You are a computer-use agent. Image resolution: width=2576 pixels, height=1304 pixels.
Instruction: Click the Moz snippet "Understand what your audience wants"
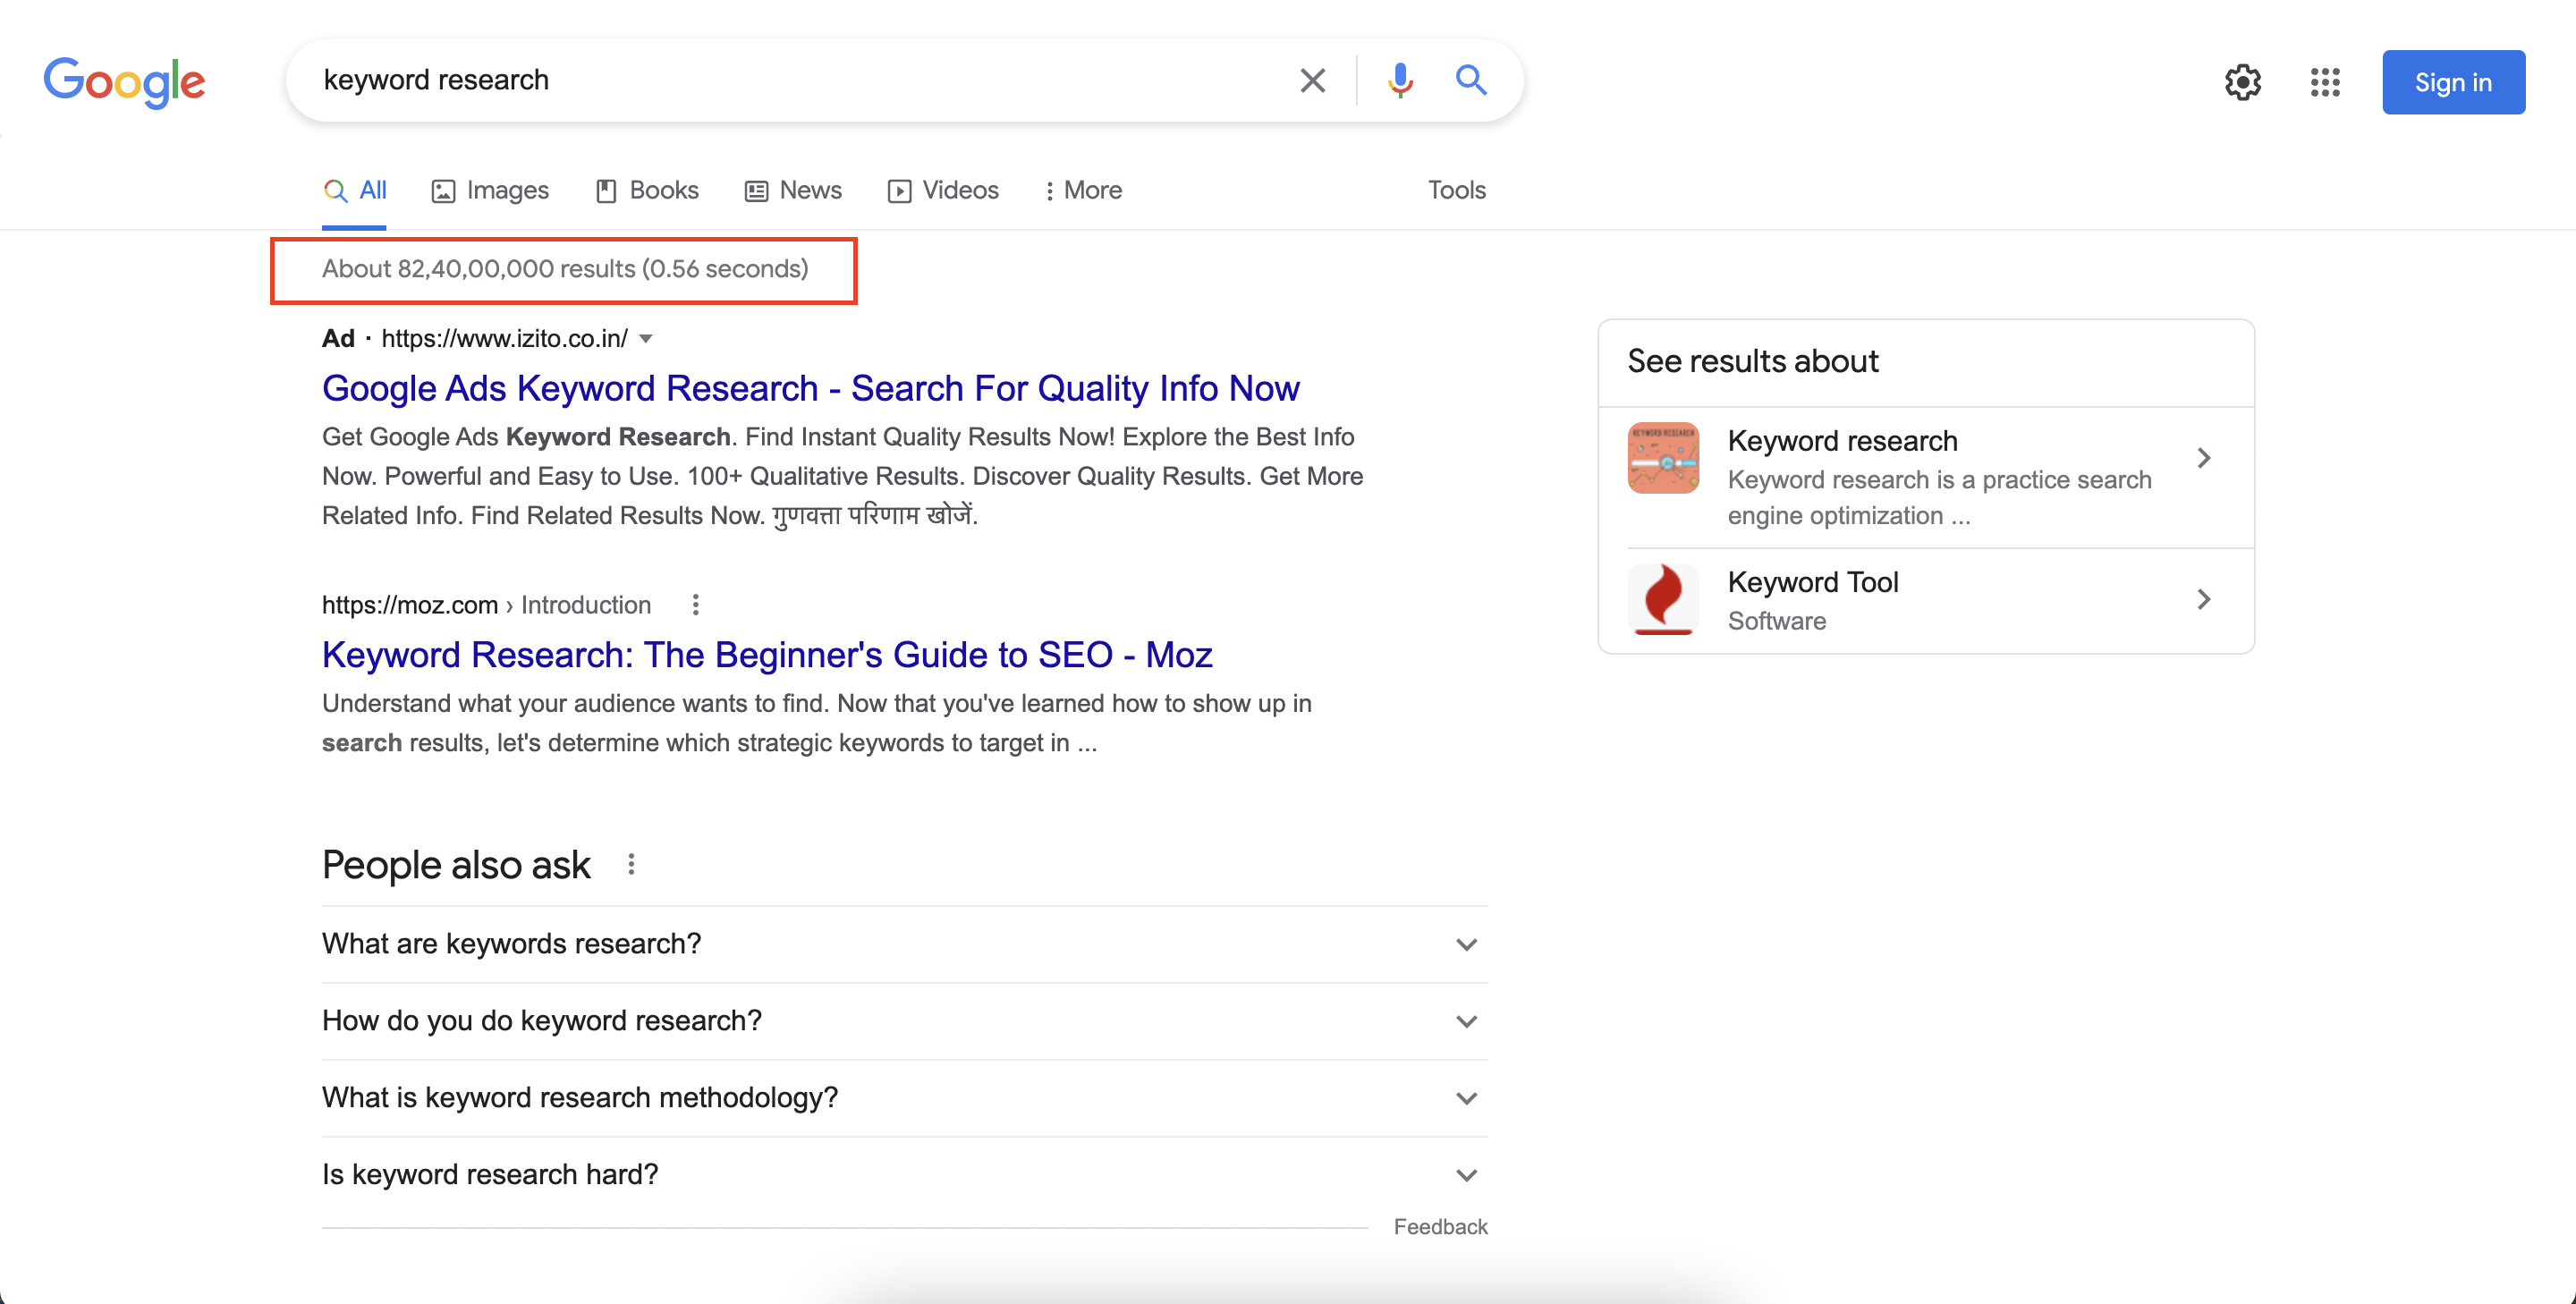click(x=816, y=723)
